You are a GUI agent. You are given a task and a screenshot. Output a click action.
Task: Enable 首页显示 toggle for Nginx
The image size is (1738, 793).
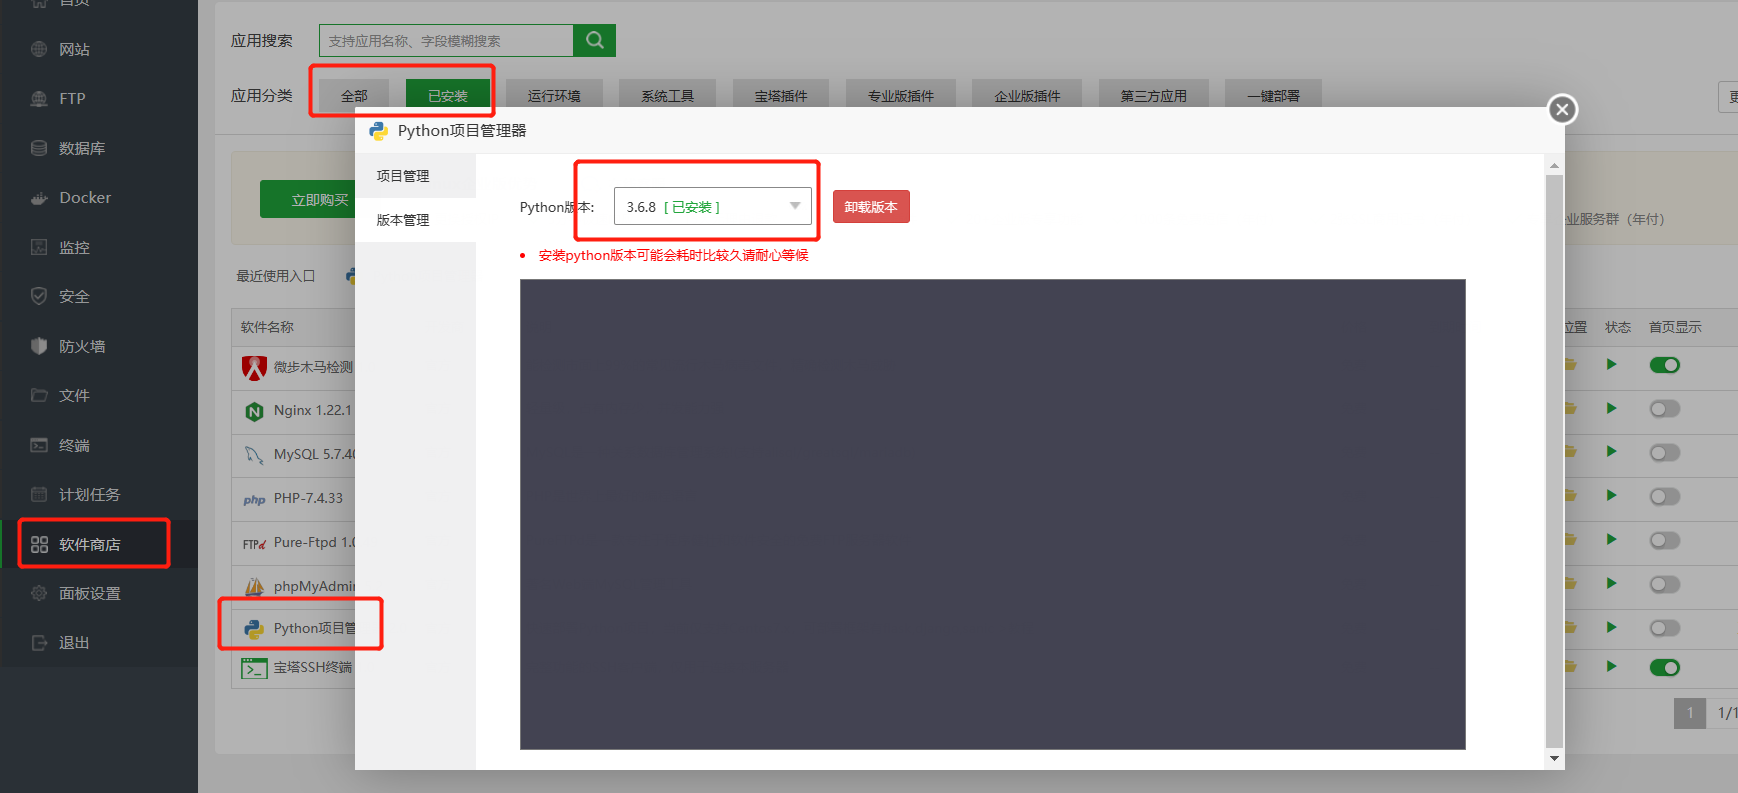click(1665, 409)
